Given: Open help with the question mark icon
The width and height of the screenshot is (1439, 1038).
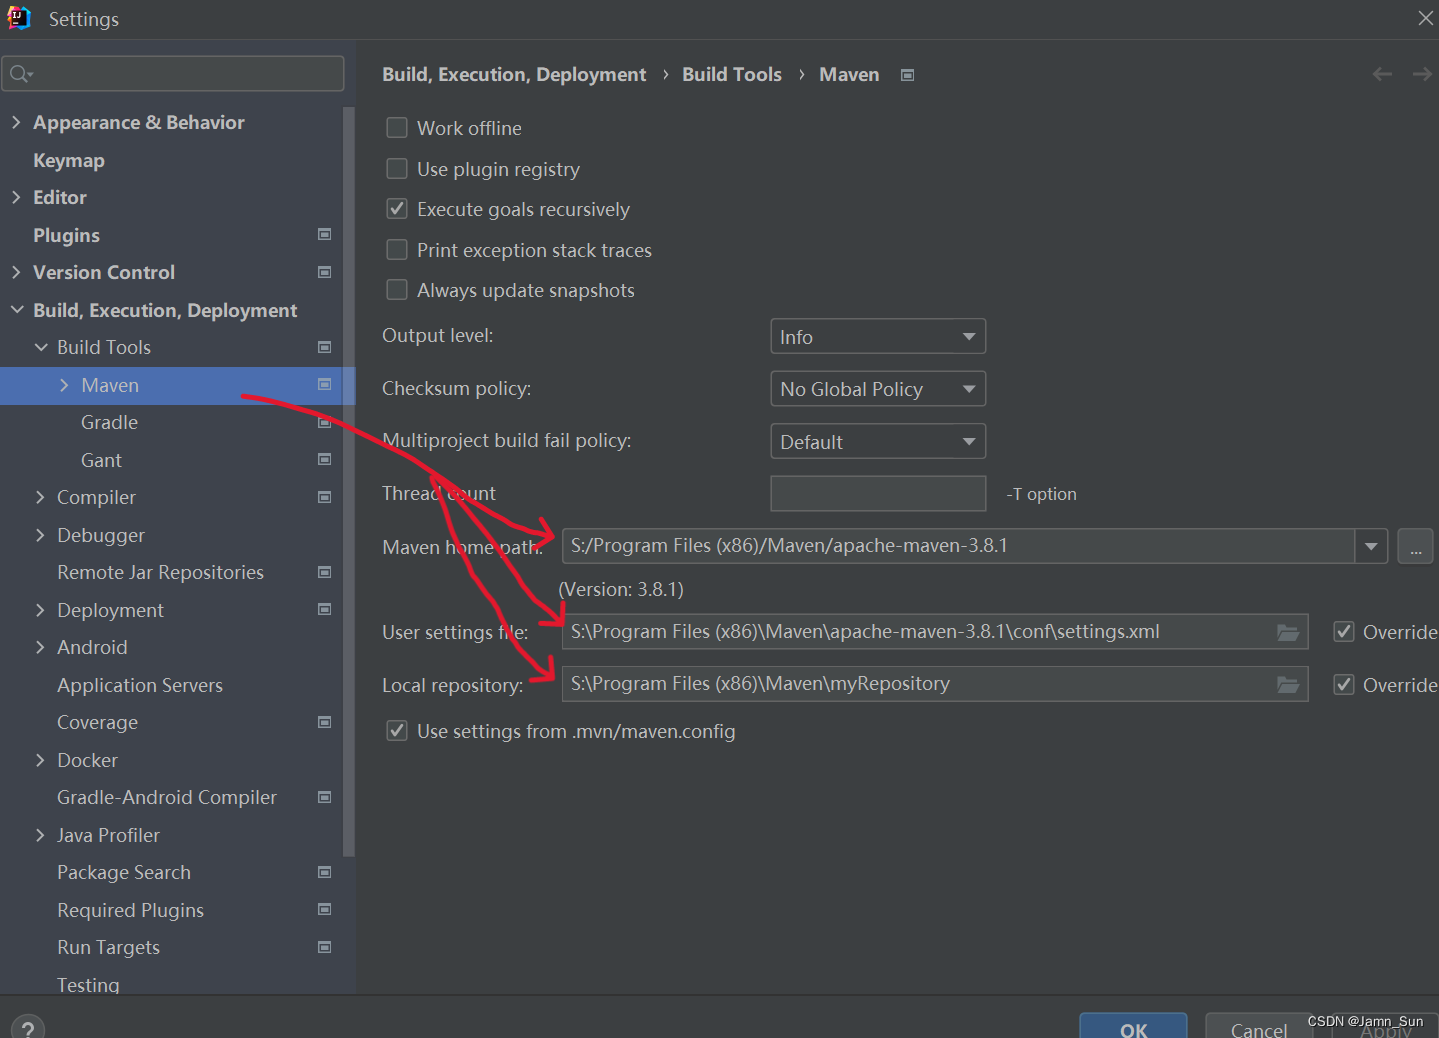Looking at the screenshot, I should point(28,1028).
